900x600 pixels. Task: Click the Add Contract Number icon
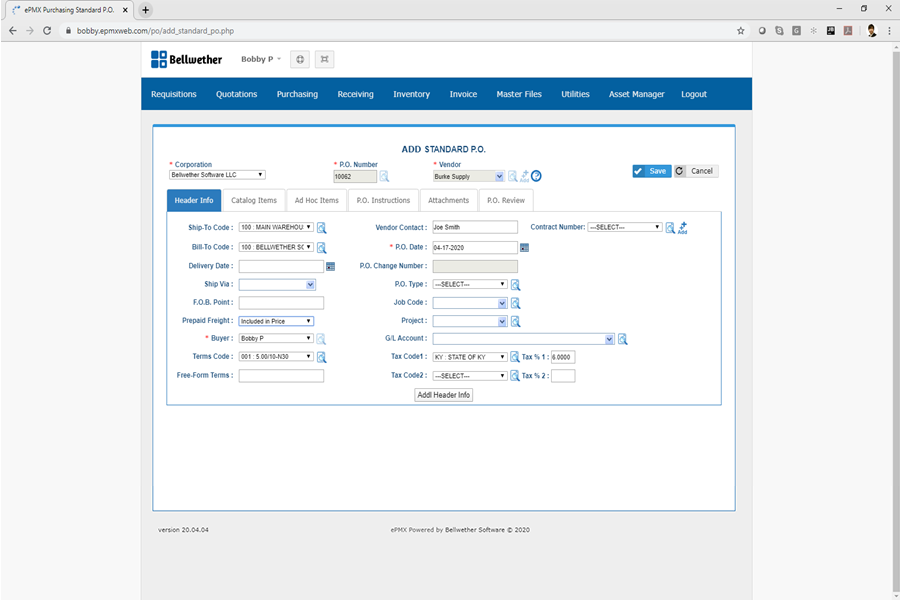pyautogui.click(x=683, y=228)
